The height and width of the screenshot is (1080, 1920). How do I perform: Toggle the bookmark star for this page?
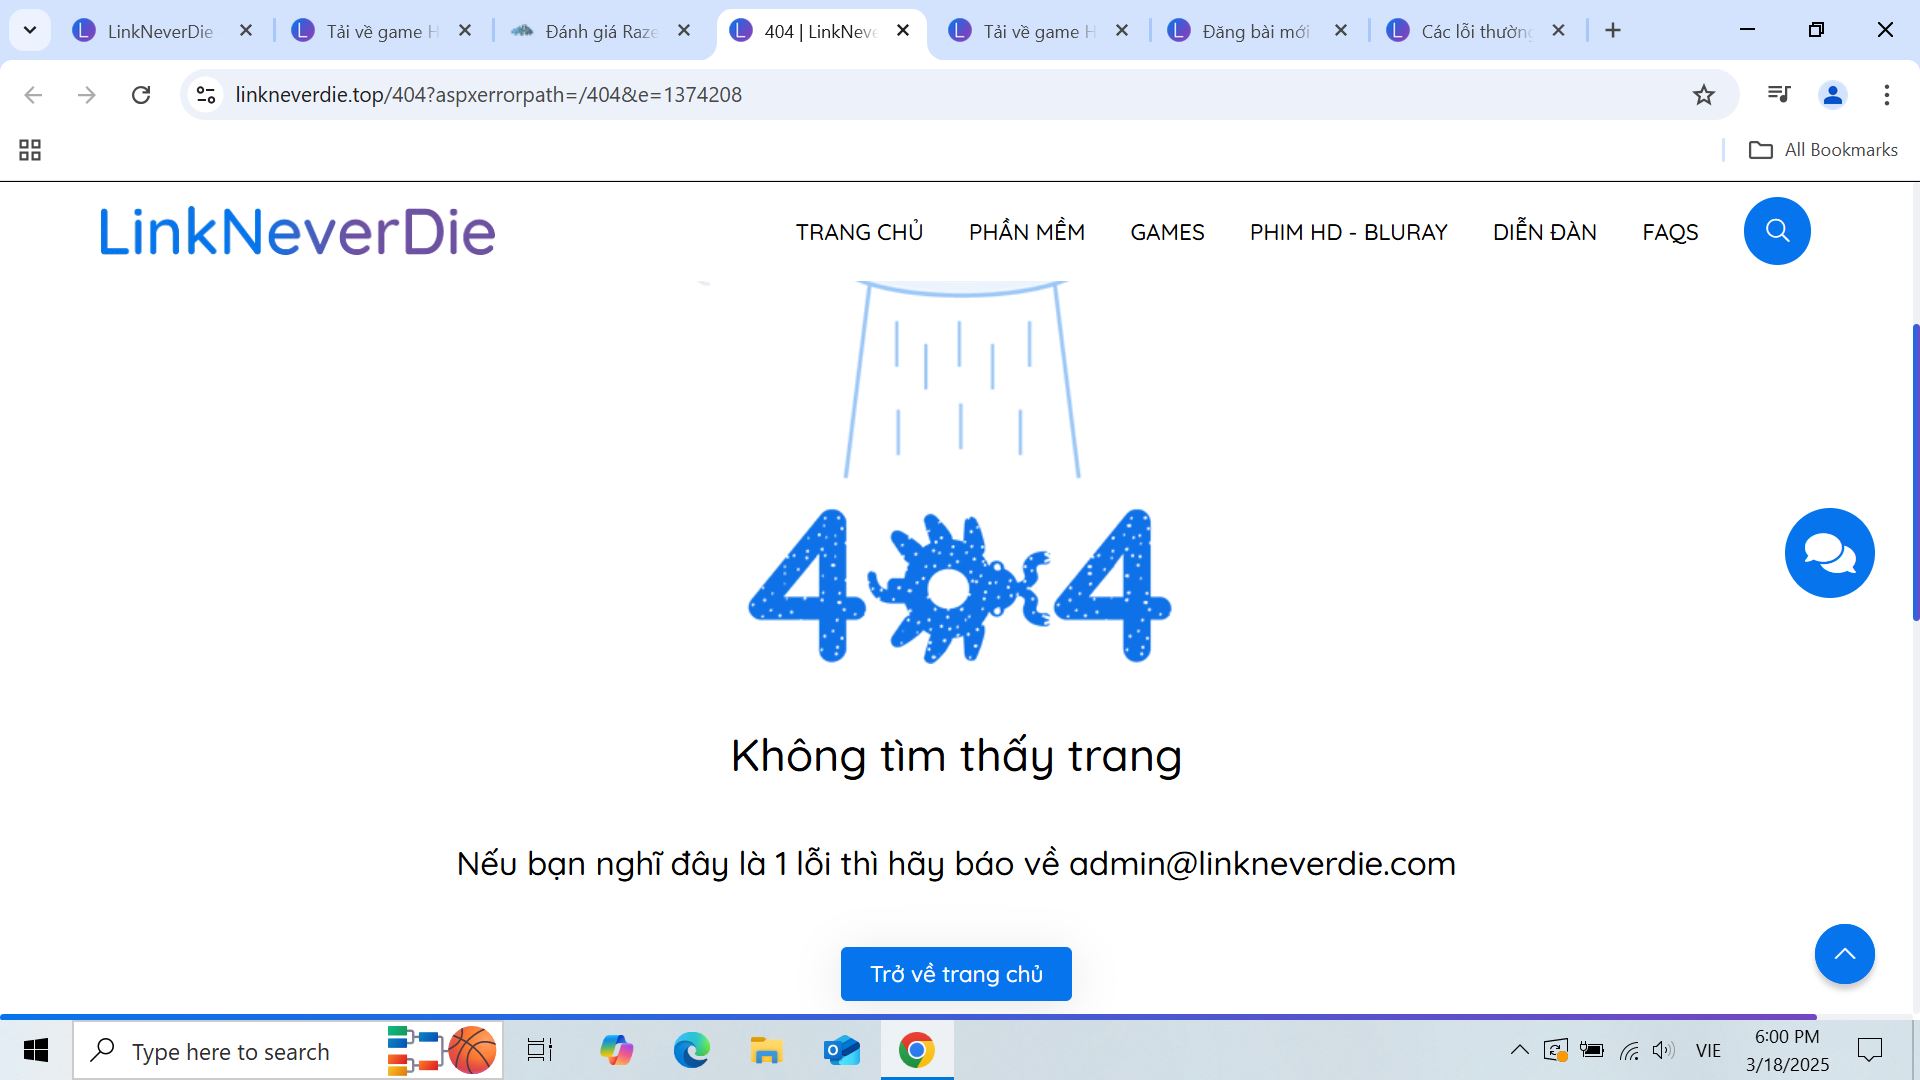click(1703, 95)
